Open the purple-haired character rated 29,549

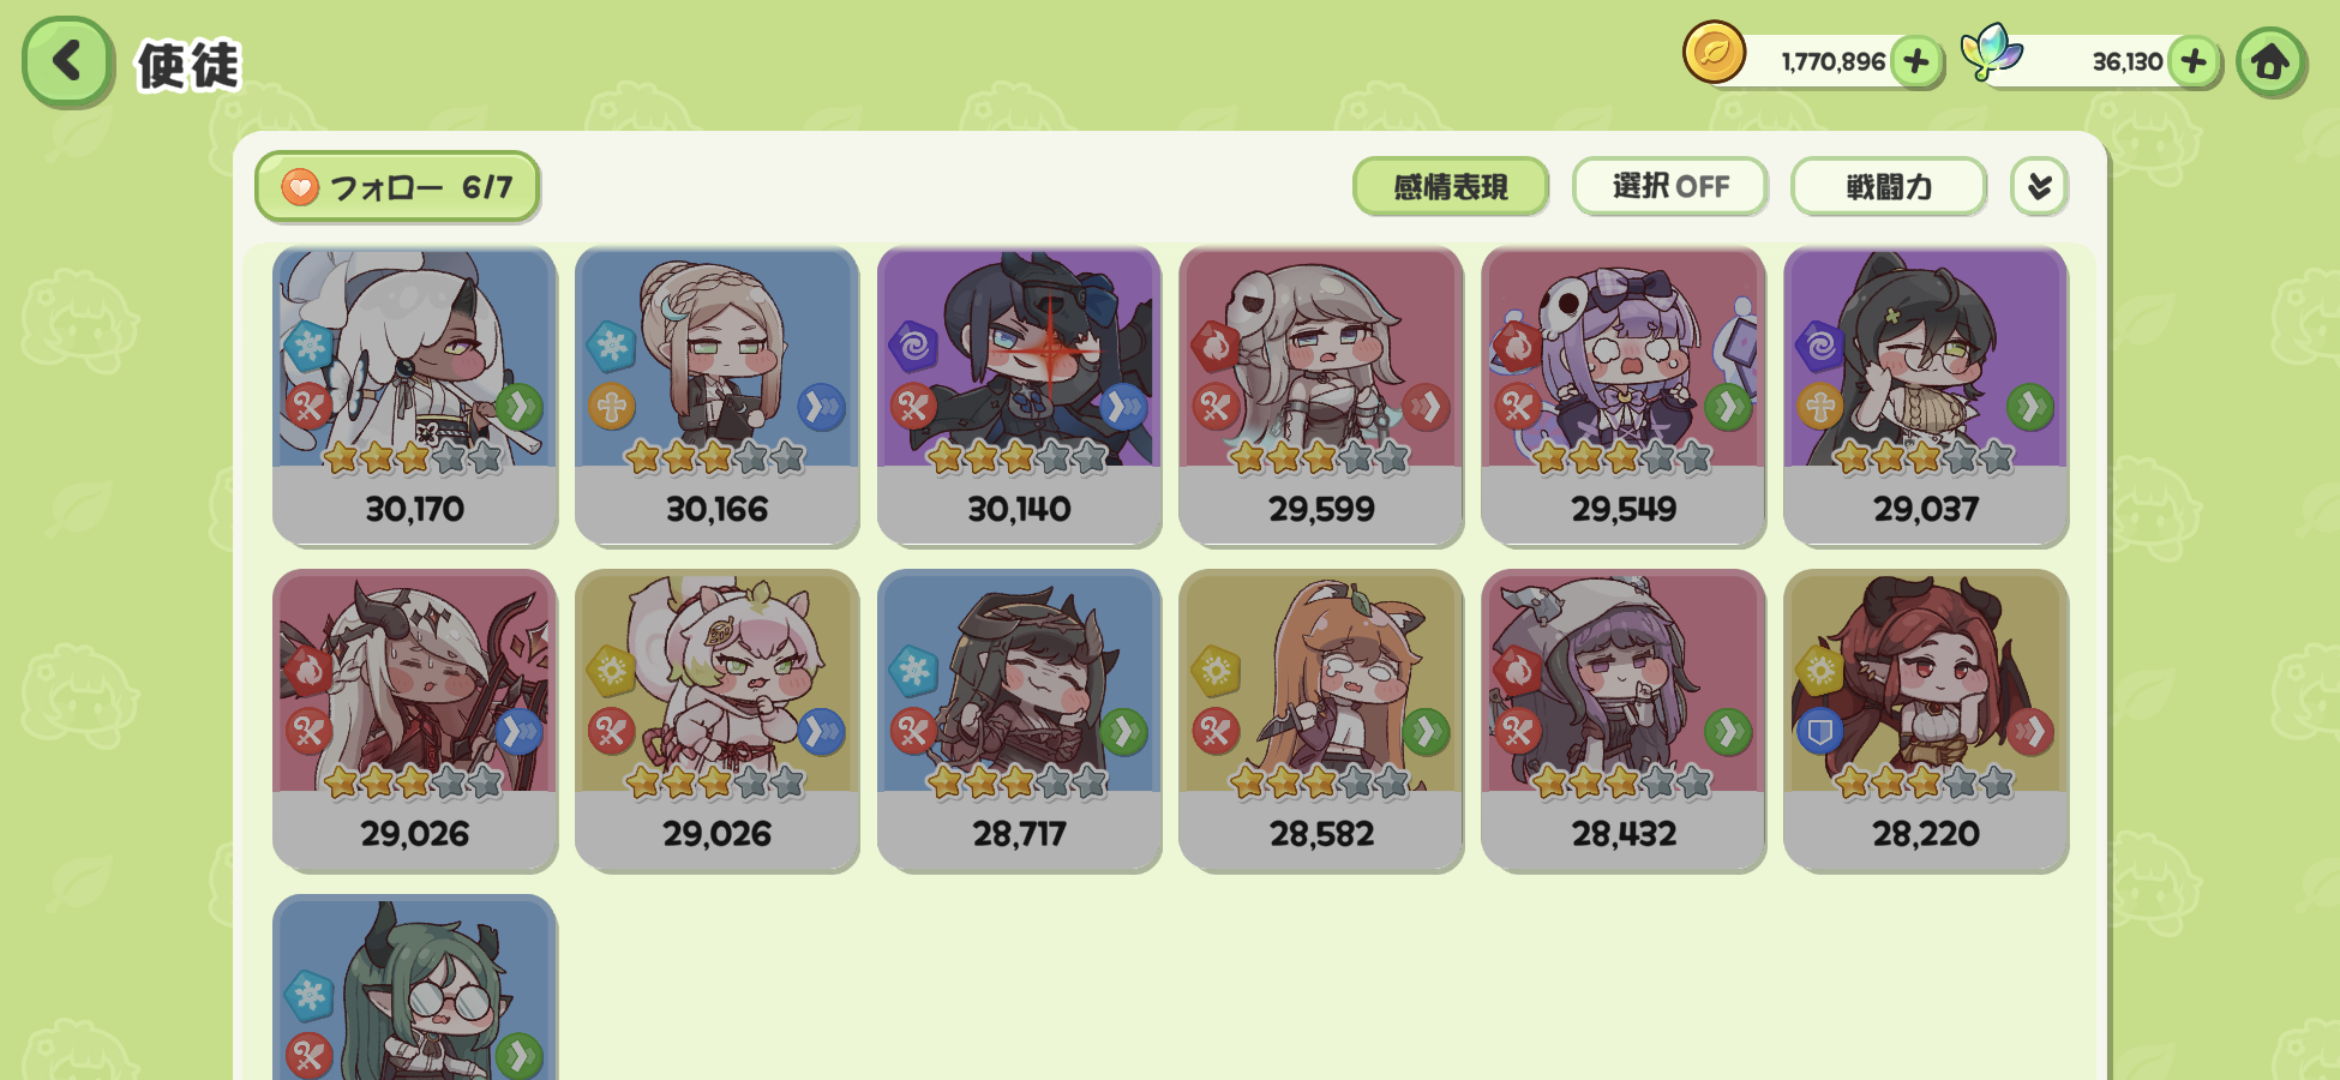tap(1623, 397)
